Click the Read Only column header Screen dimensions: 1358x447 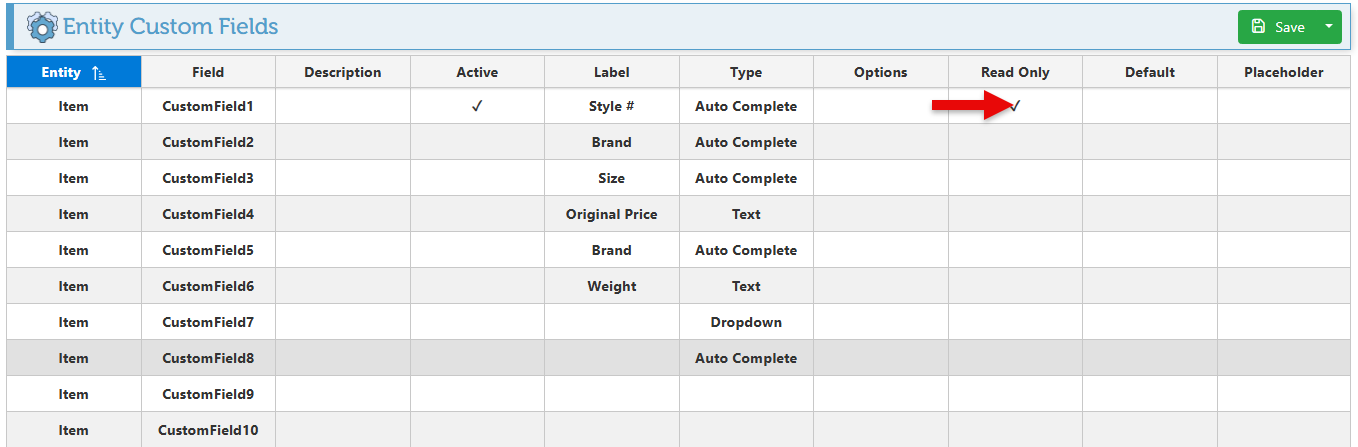coord(1015,72)
